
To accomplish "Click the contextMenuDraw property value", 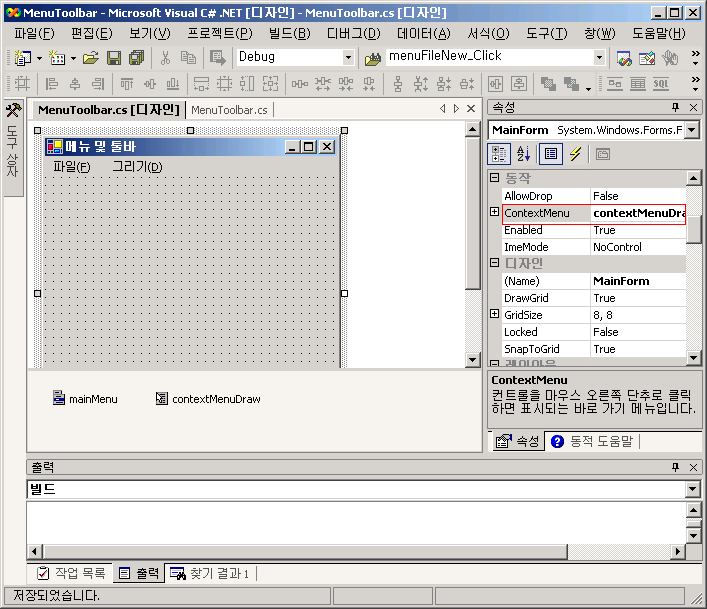I will (638, 213).
